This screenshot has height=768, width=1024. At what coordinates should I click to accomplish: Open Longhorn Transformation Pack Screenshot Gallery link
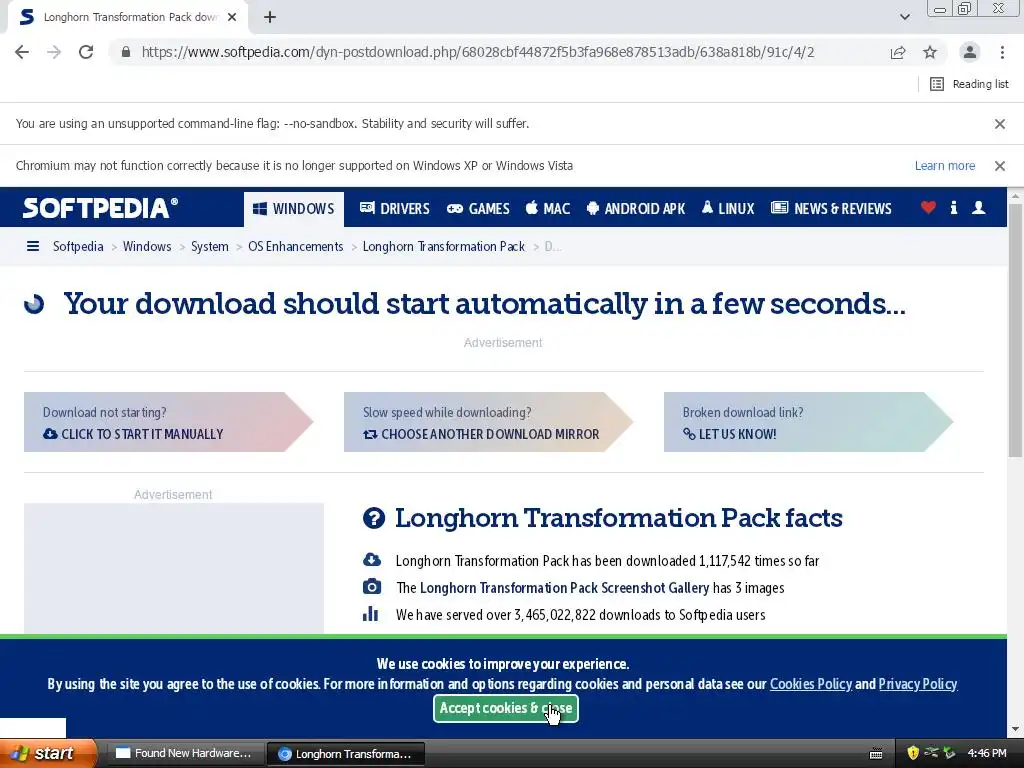[x=564, y=588]
